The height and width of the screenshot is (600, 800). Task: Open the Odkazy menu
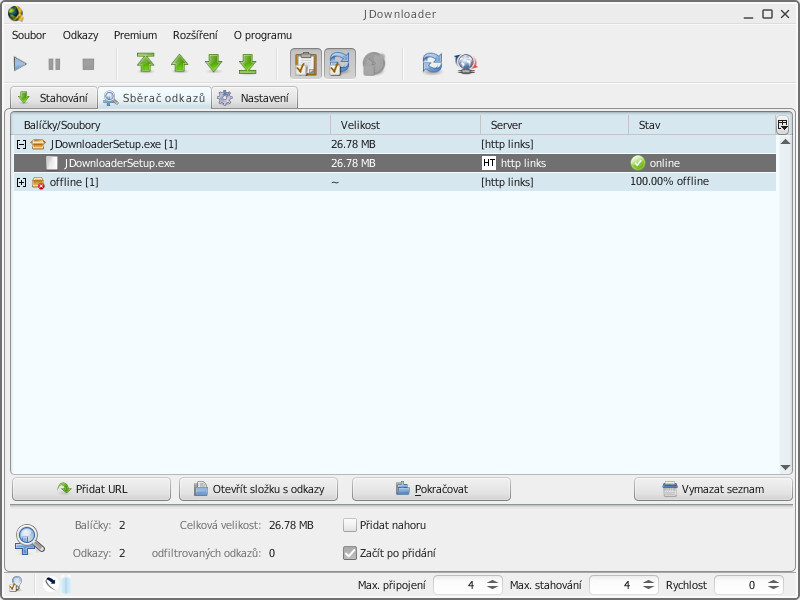coord(80,35)
